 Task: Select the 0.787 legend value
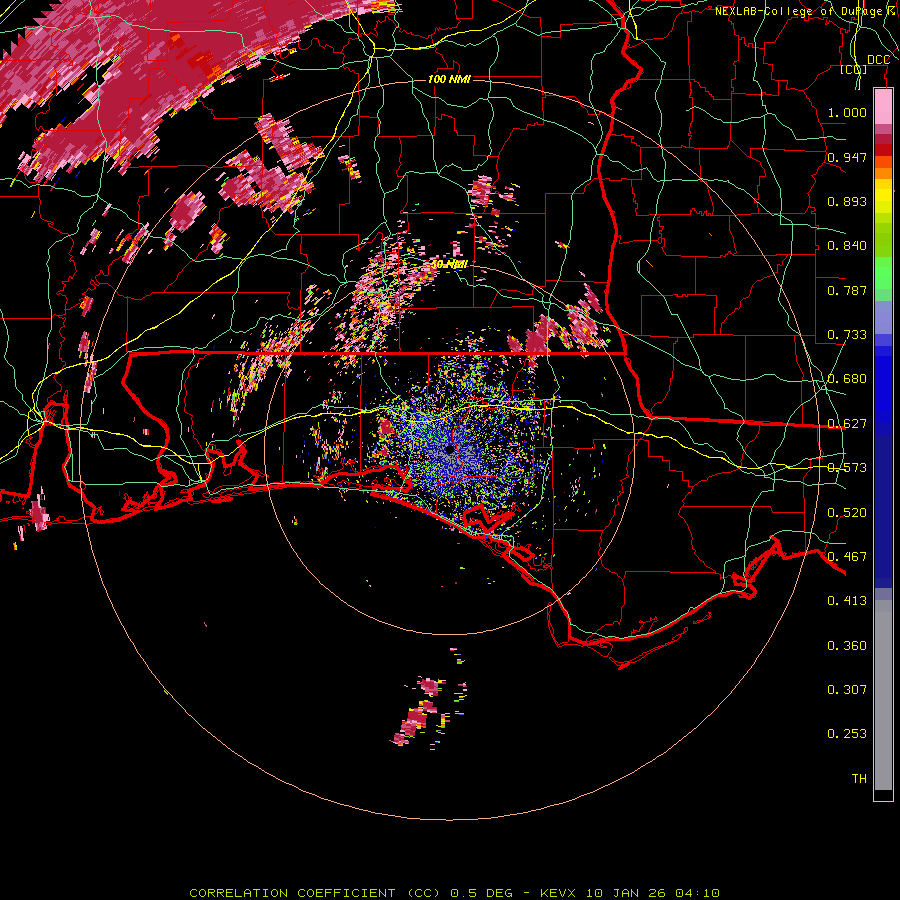(x=847, y=290)
